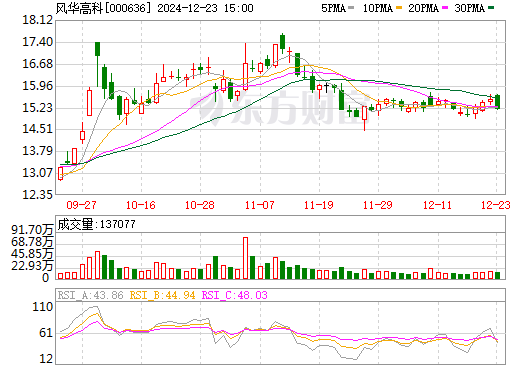Click the 20PMA legend label
Screen dimensions: 520x365
(x=423, y=8)
